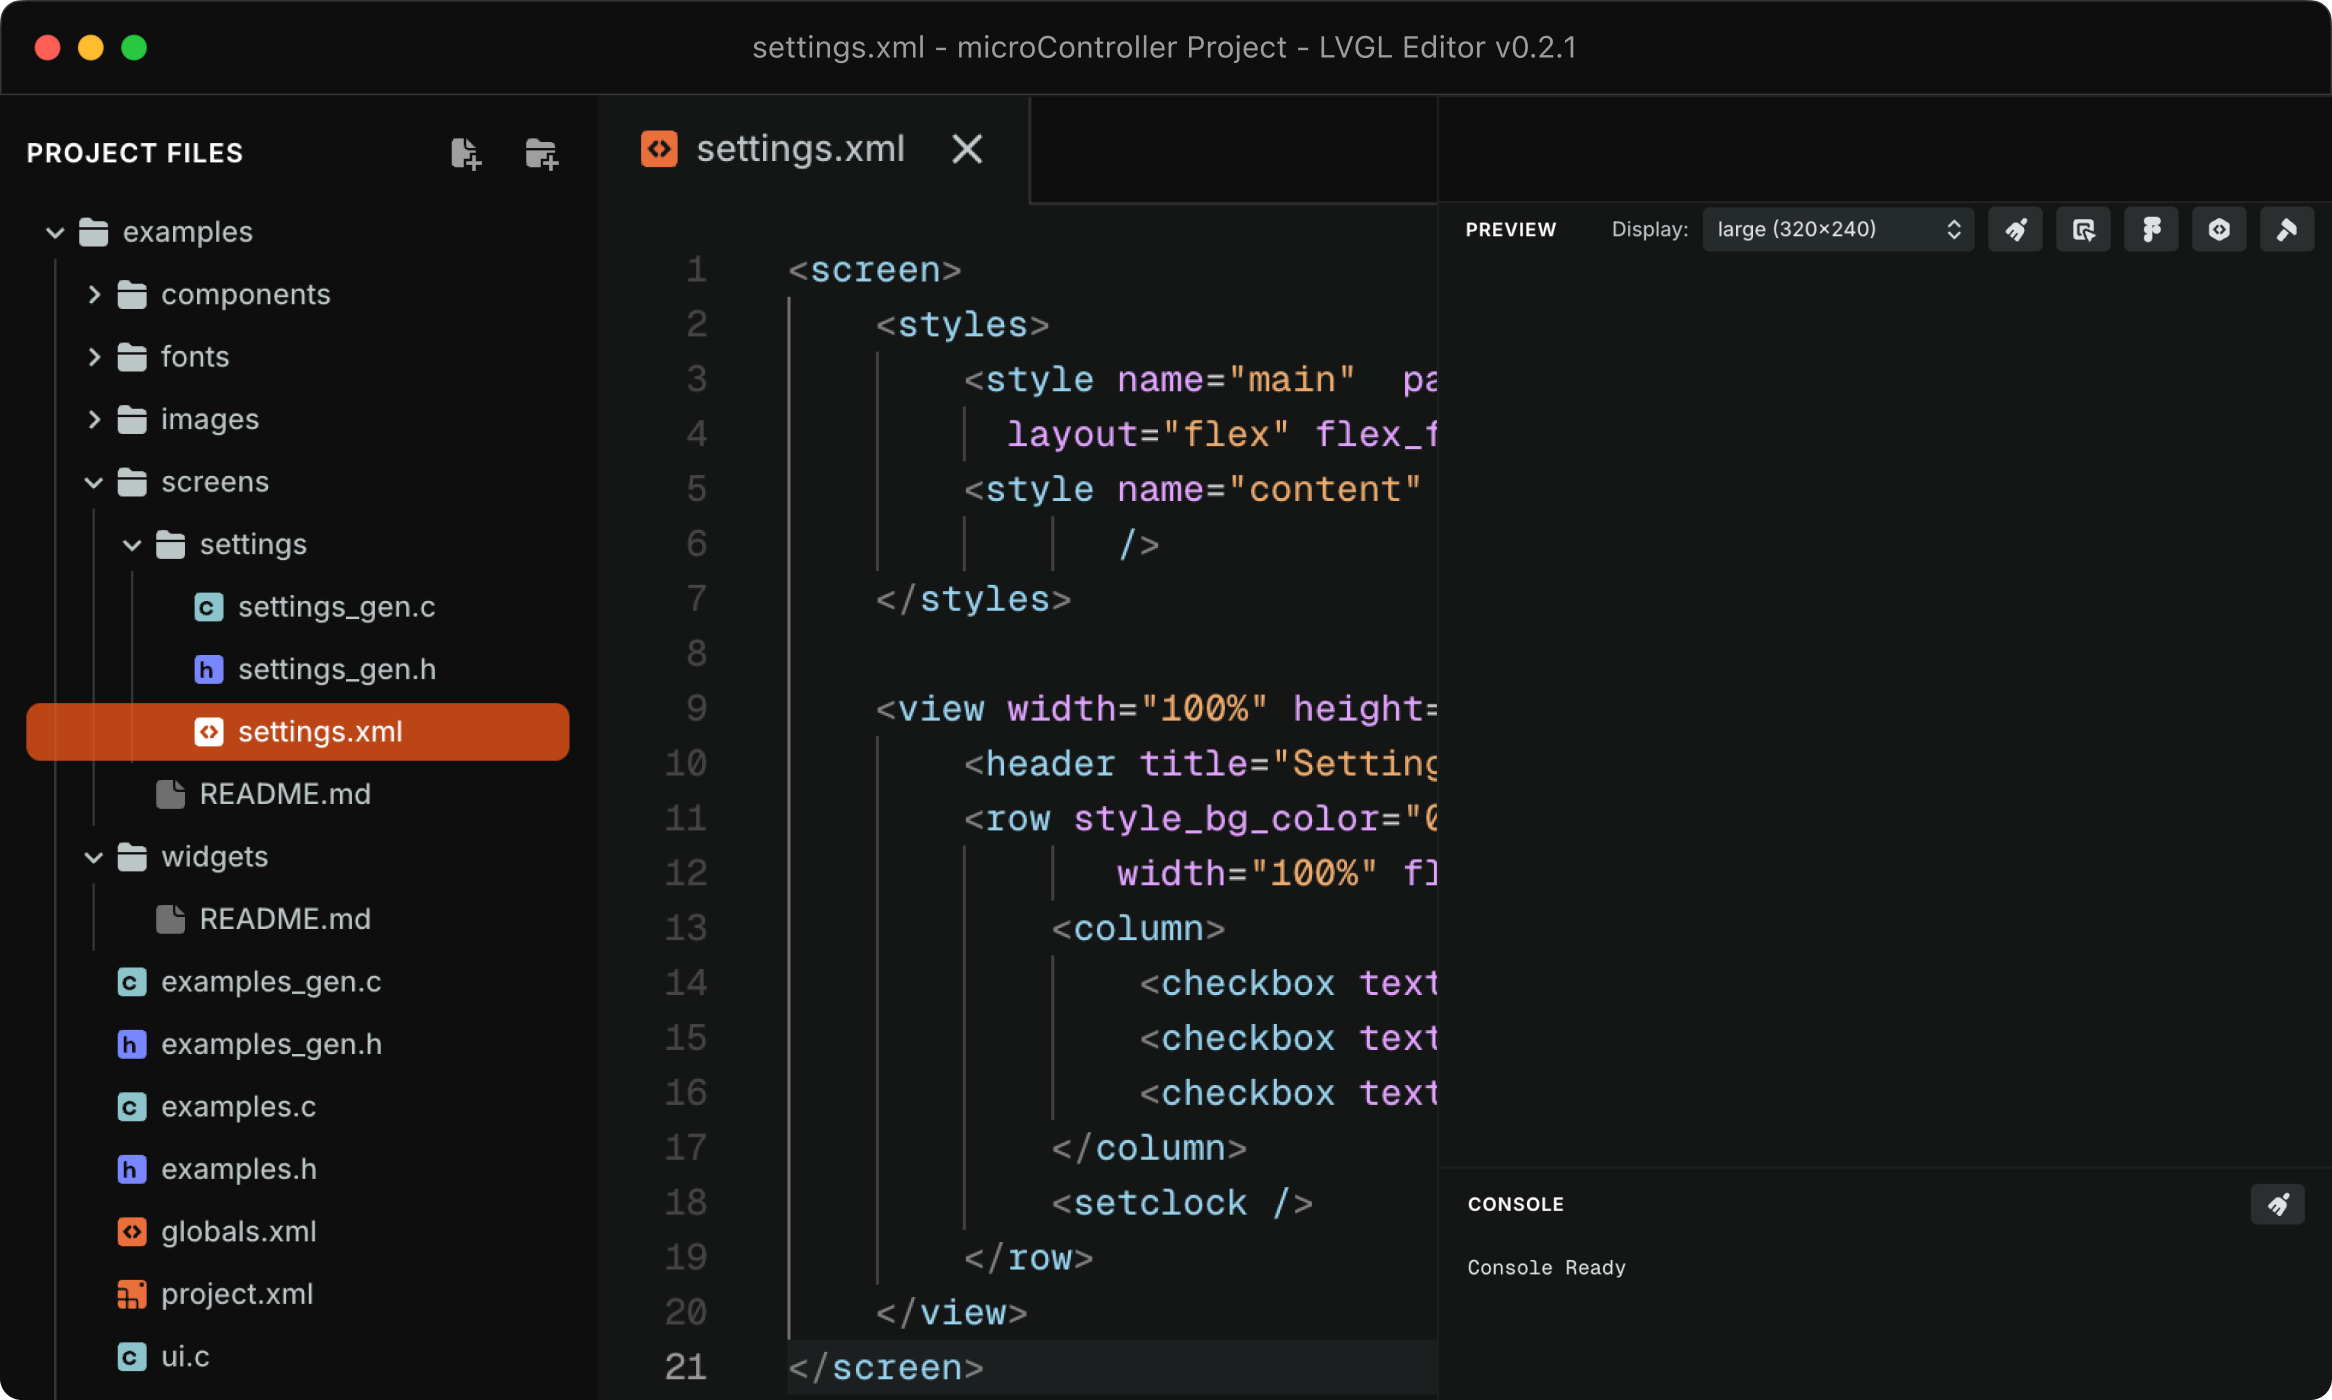Click the document icon beside screens README.md

coord(170,794)
